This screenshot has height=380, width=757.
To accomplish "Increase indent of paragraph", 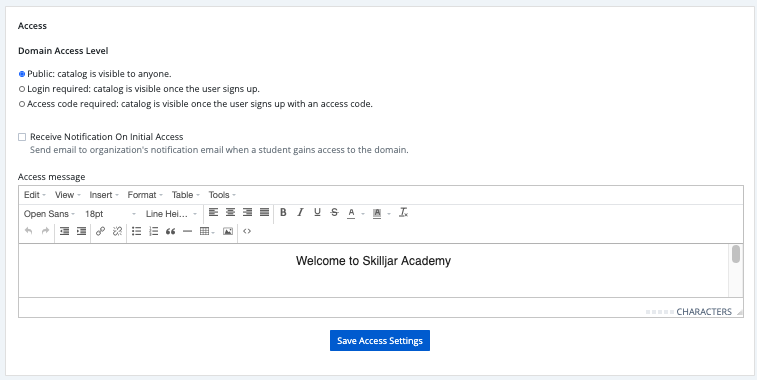I will [81, 231].
